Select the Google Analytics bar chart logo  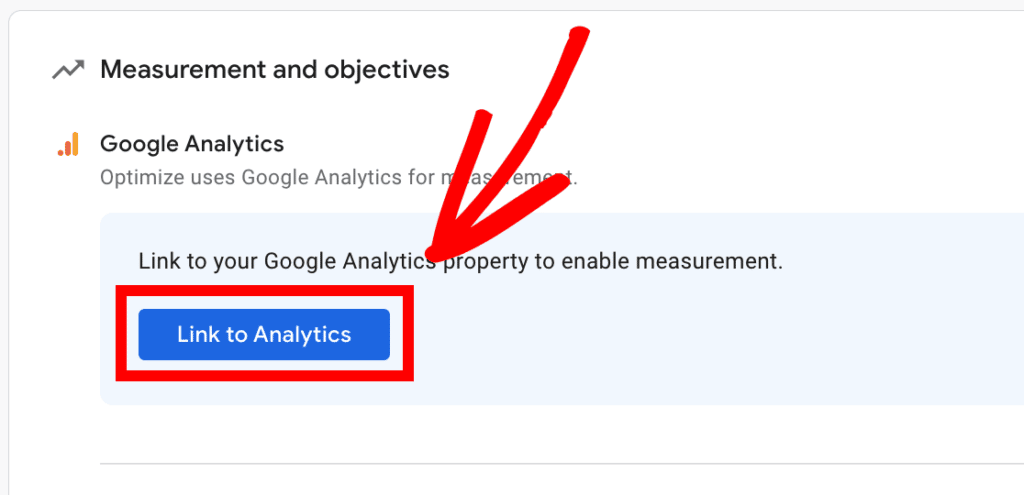(x=68, y=144)
